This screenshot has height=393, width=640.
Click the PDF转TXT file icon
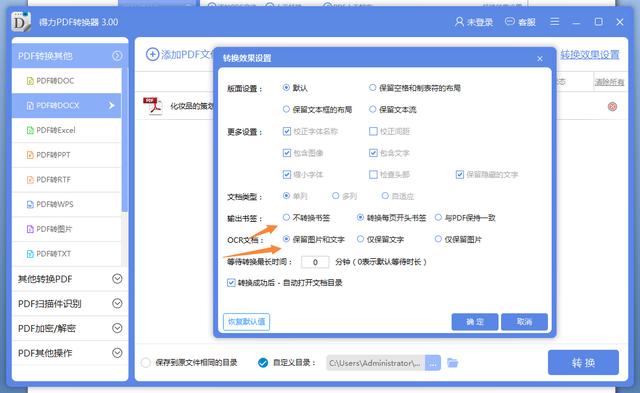pos(30,254)
